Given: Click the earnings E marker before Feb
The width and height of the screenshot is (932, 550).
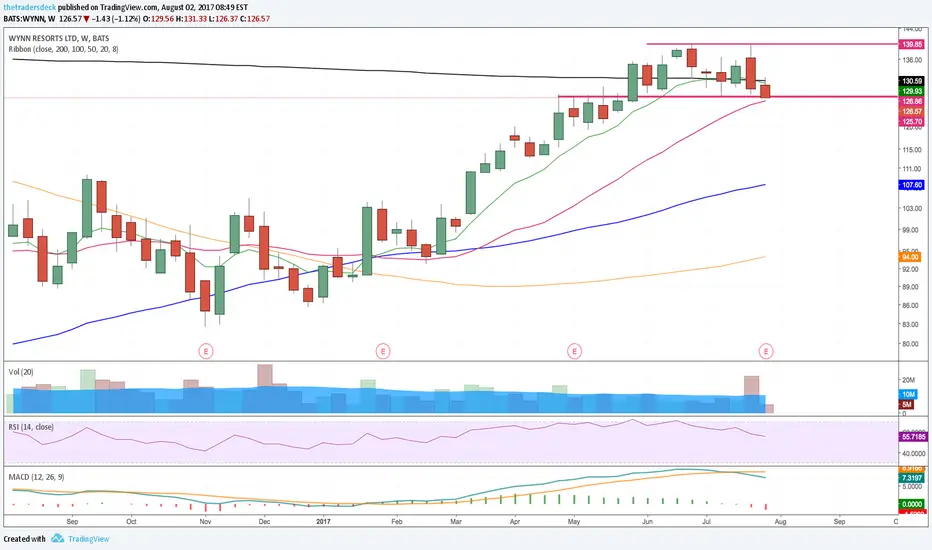Looking at the screenshot, I should pos(383,351).
